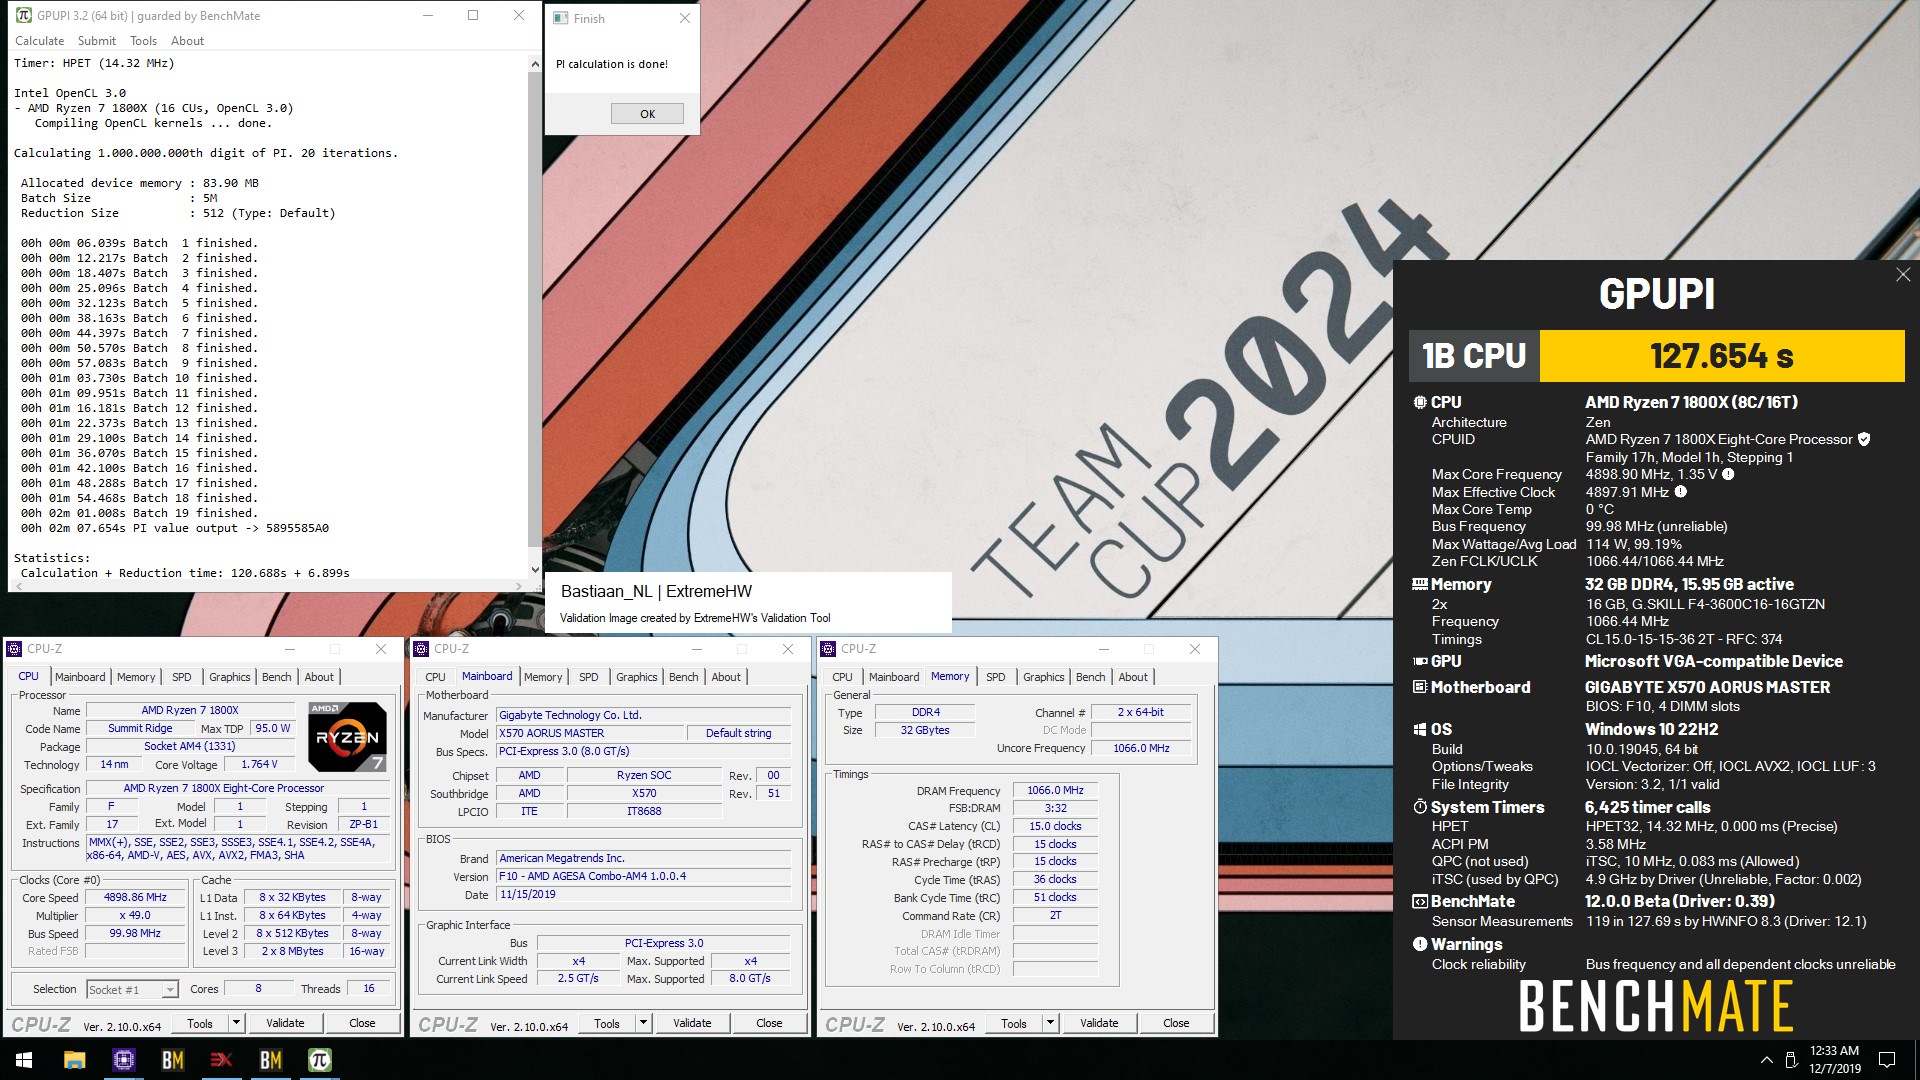Click GPUPI horizontal scrollbar right arrow

coord(519,585)
